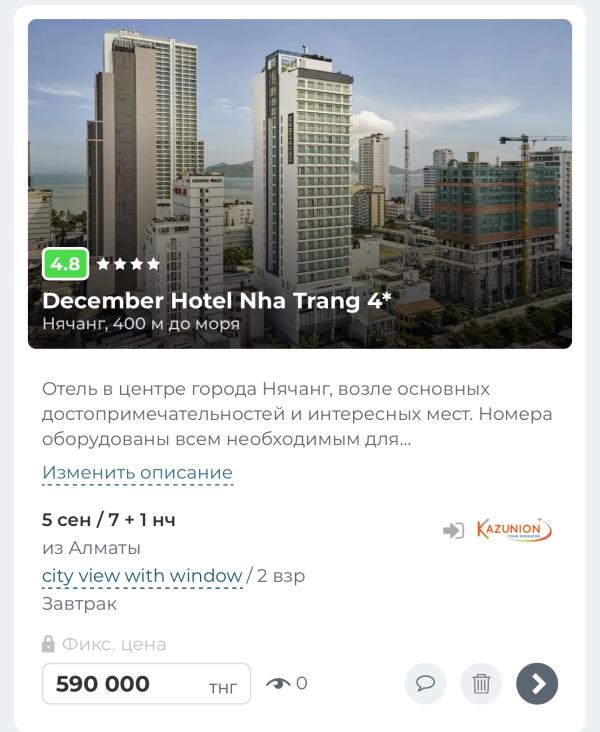This screenshot has height=732, width=600.
Task: Delete the tour with the trash icon
Action: click(481, 683)
